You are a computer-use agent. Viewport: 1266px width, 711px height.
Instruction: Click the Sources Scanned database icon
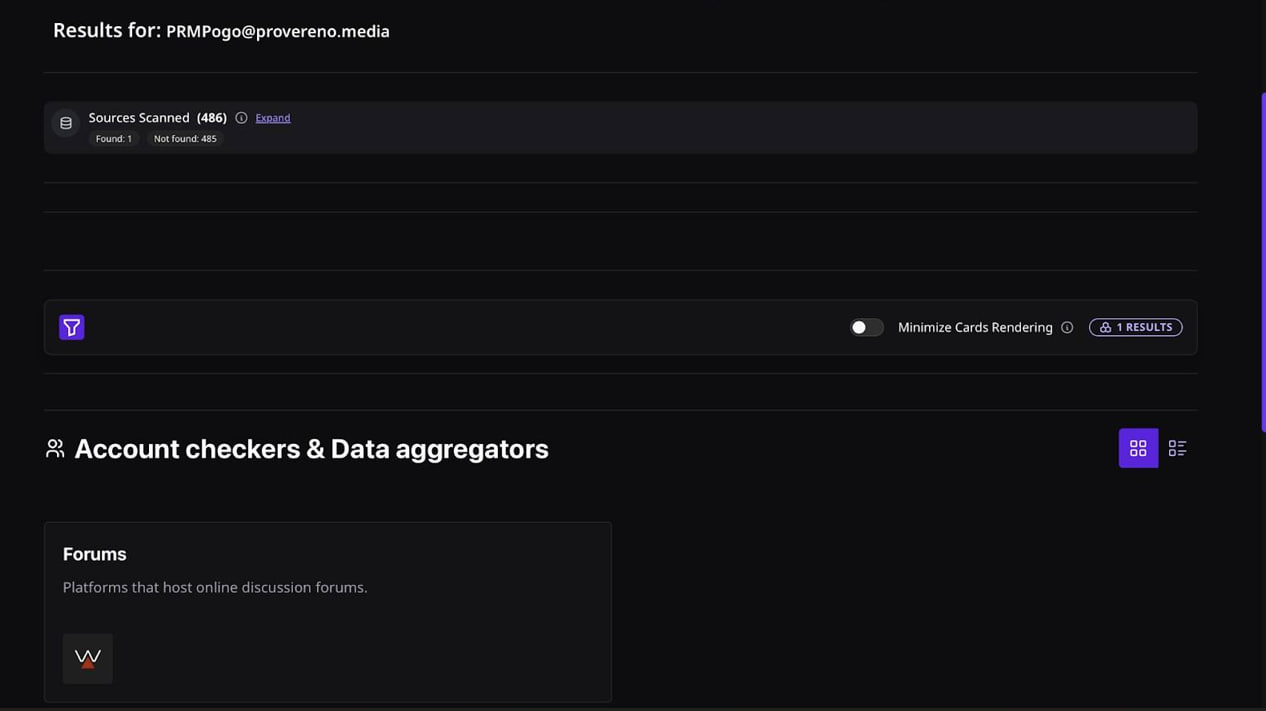coord(66,123)
